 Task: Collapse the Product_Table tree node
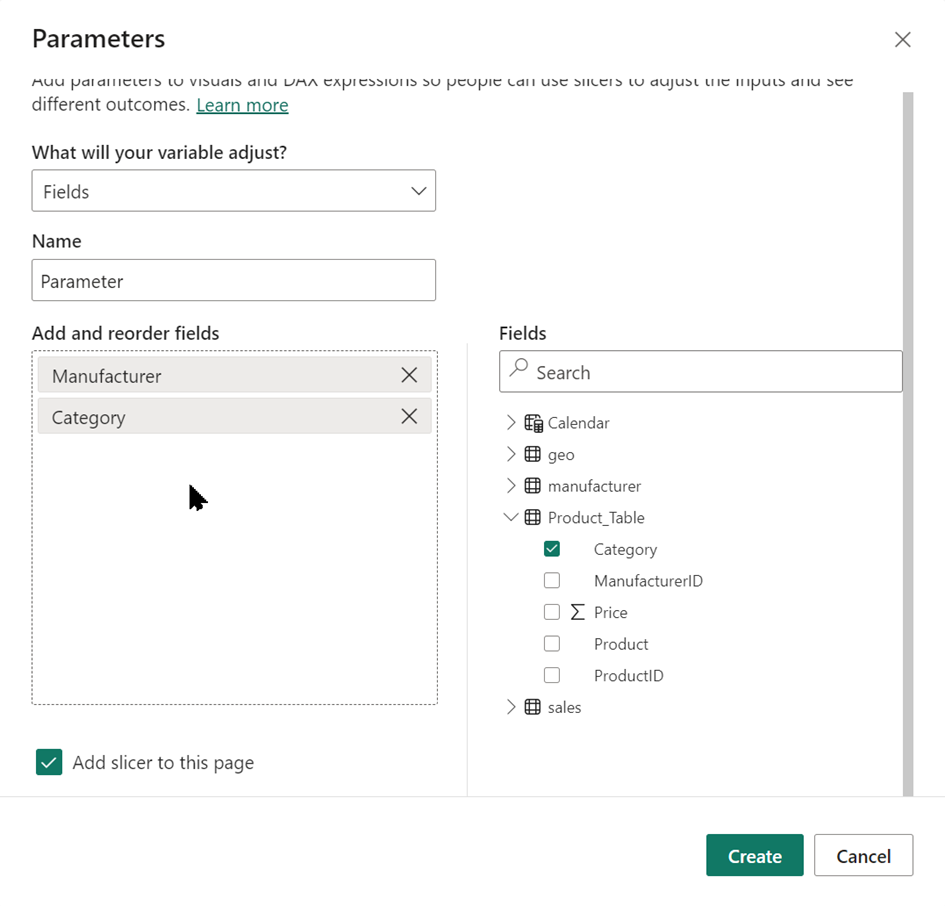(511, 518)
